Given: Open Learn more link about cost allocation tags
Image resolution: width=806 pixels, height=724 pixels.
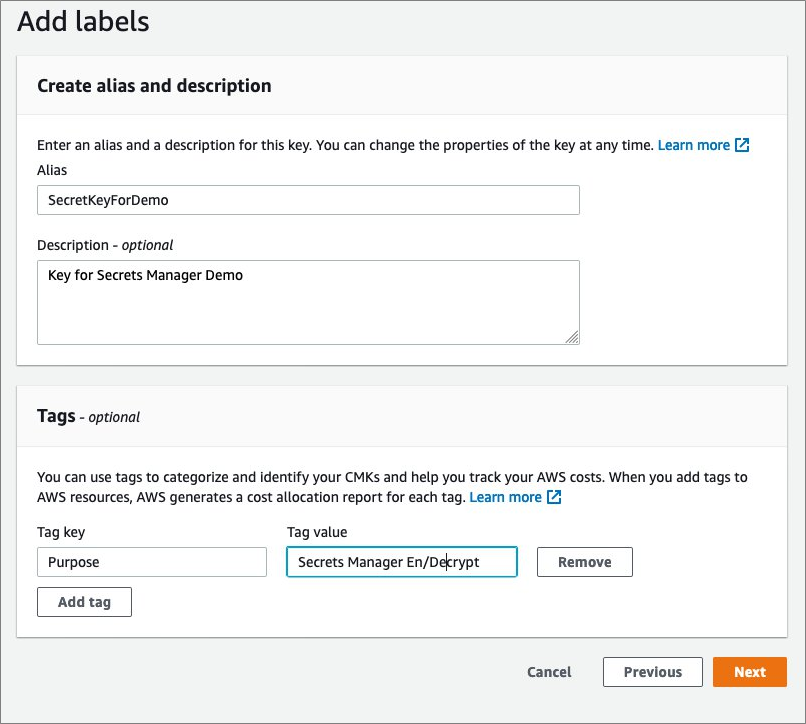Looking at the screenshot, I should (506, 497).
